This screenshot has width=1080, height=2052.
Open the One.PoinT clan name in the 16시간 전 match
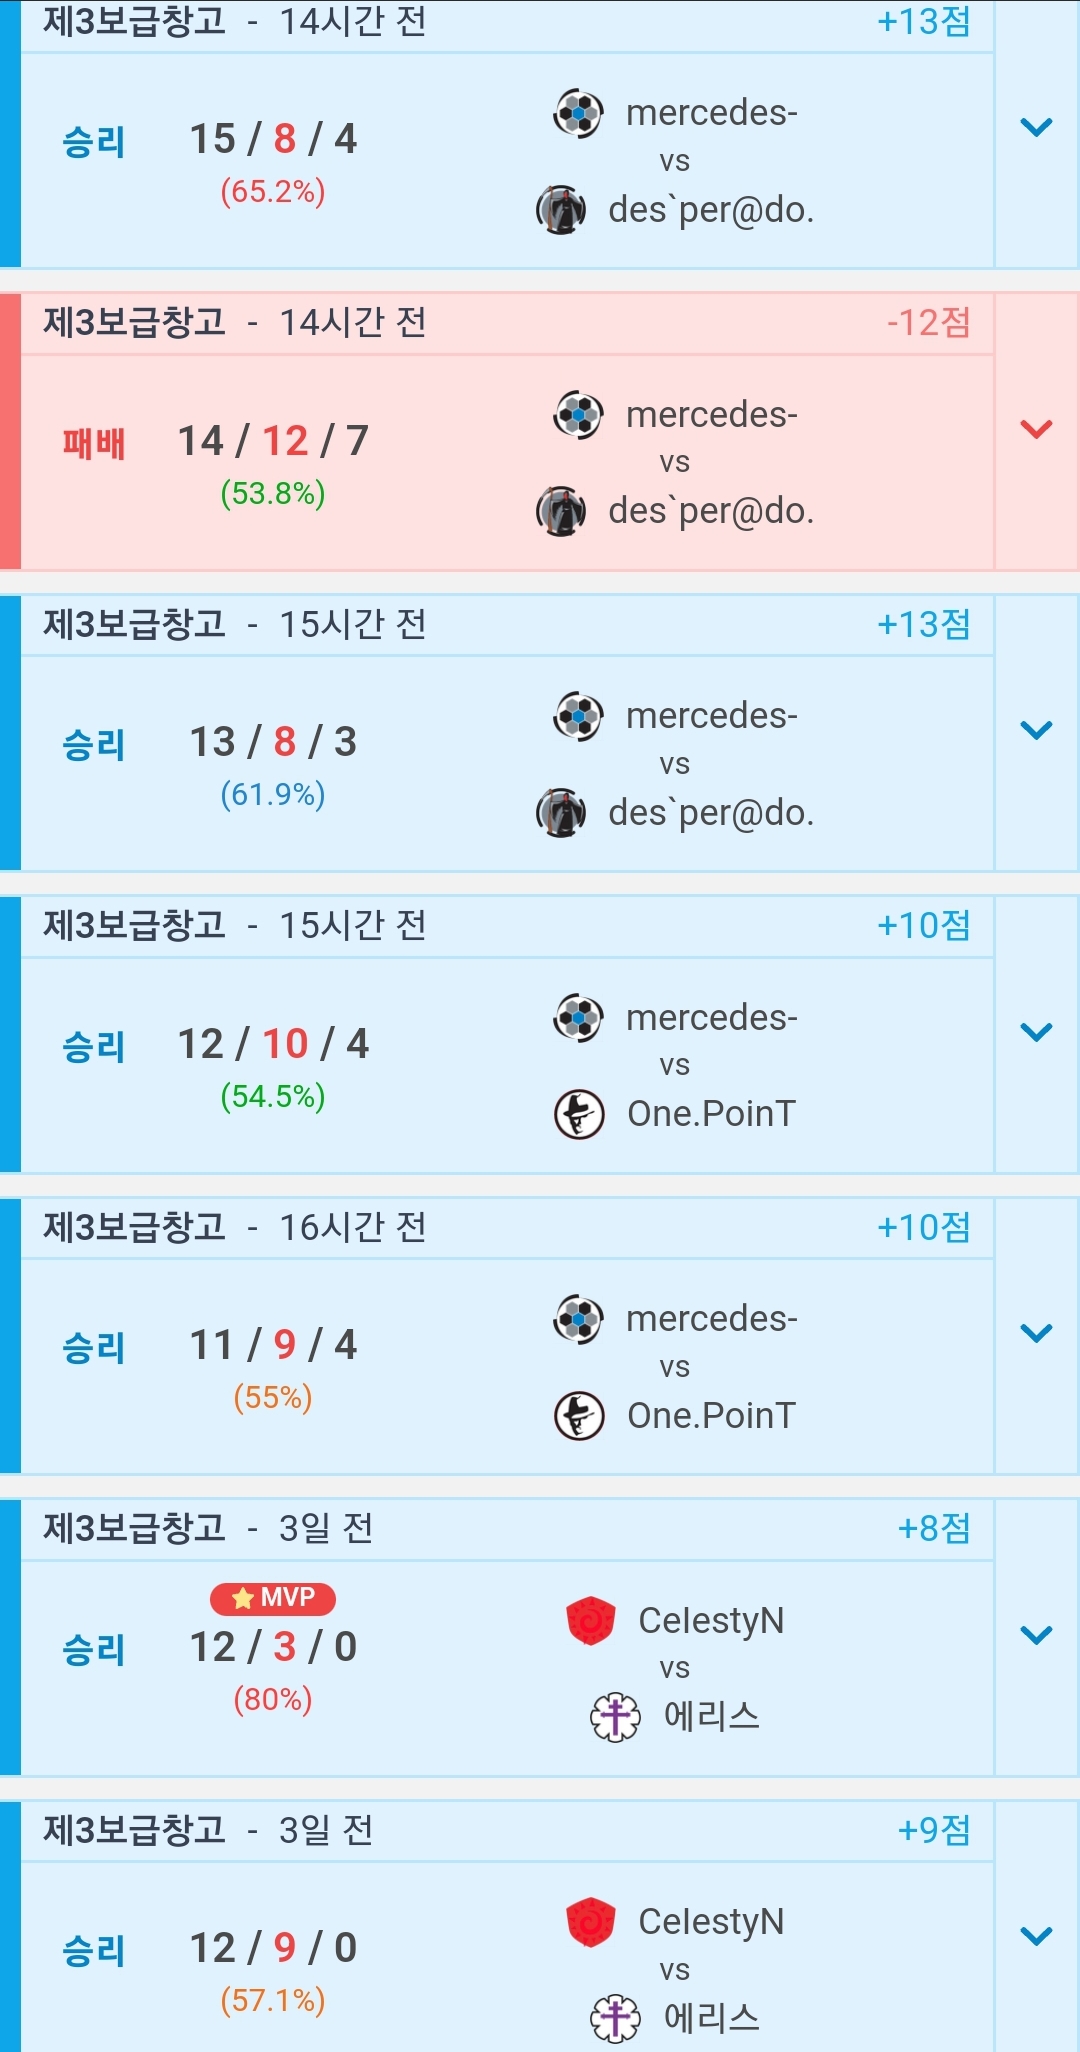coord(711,1416)
